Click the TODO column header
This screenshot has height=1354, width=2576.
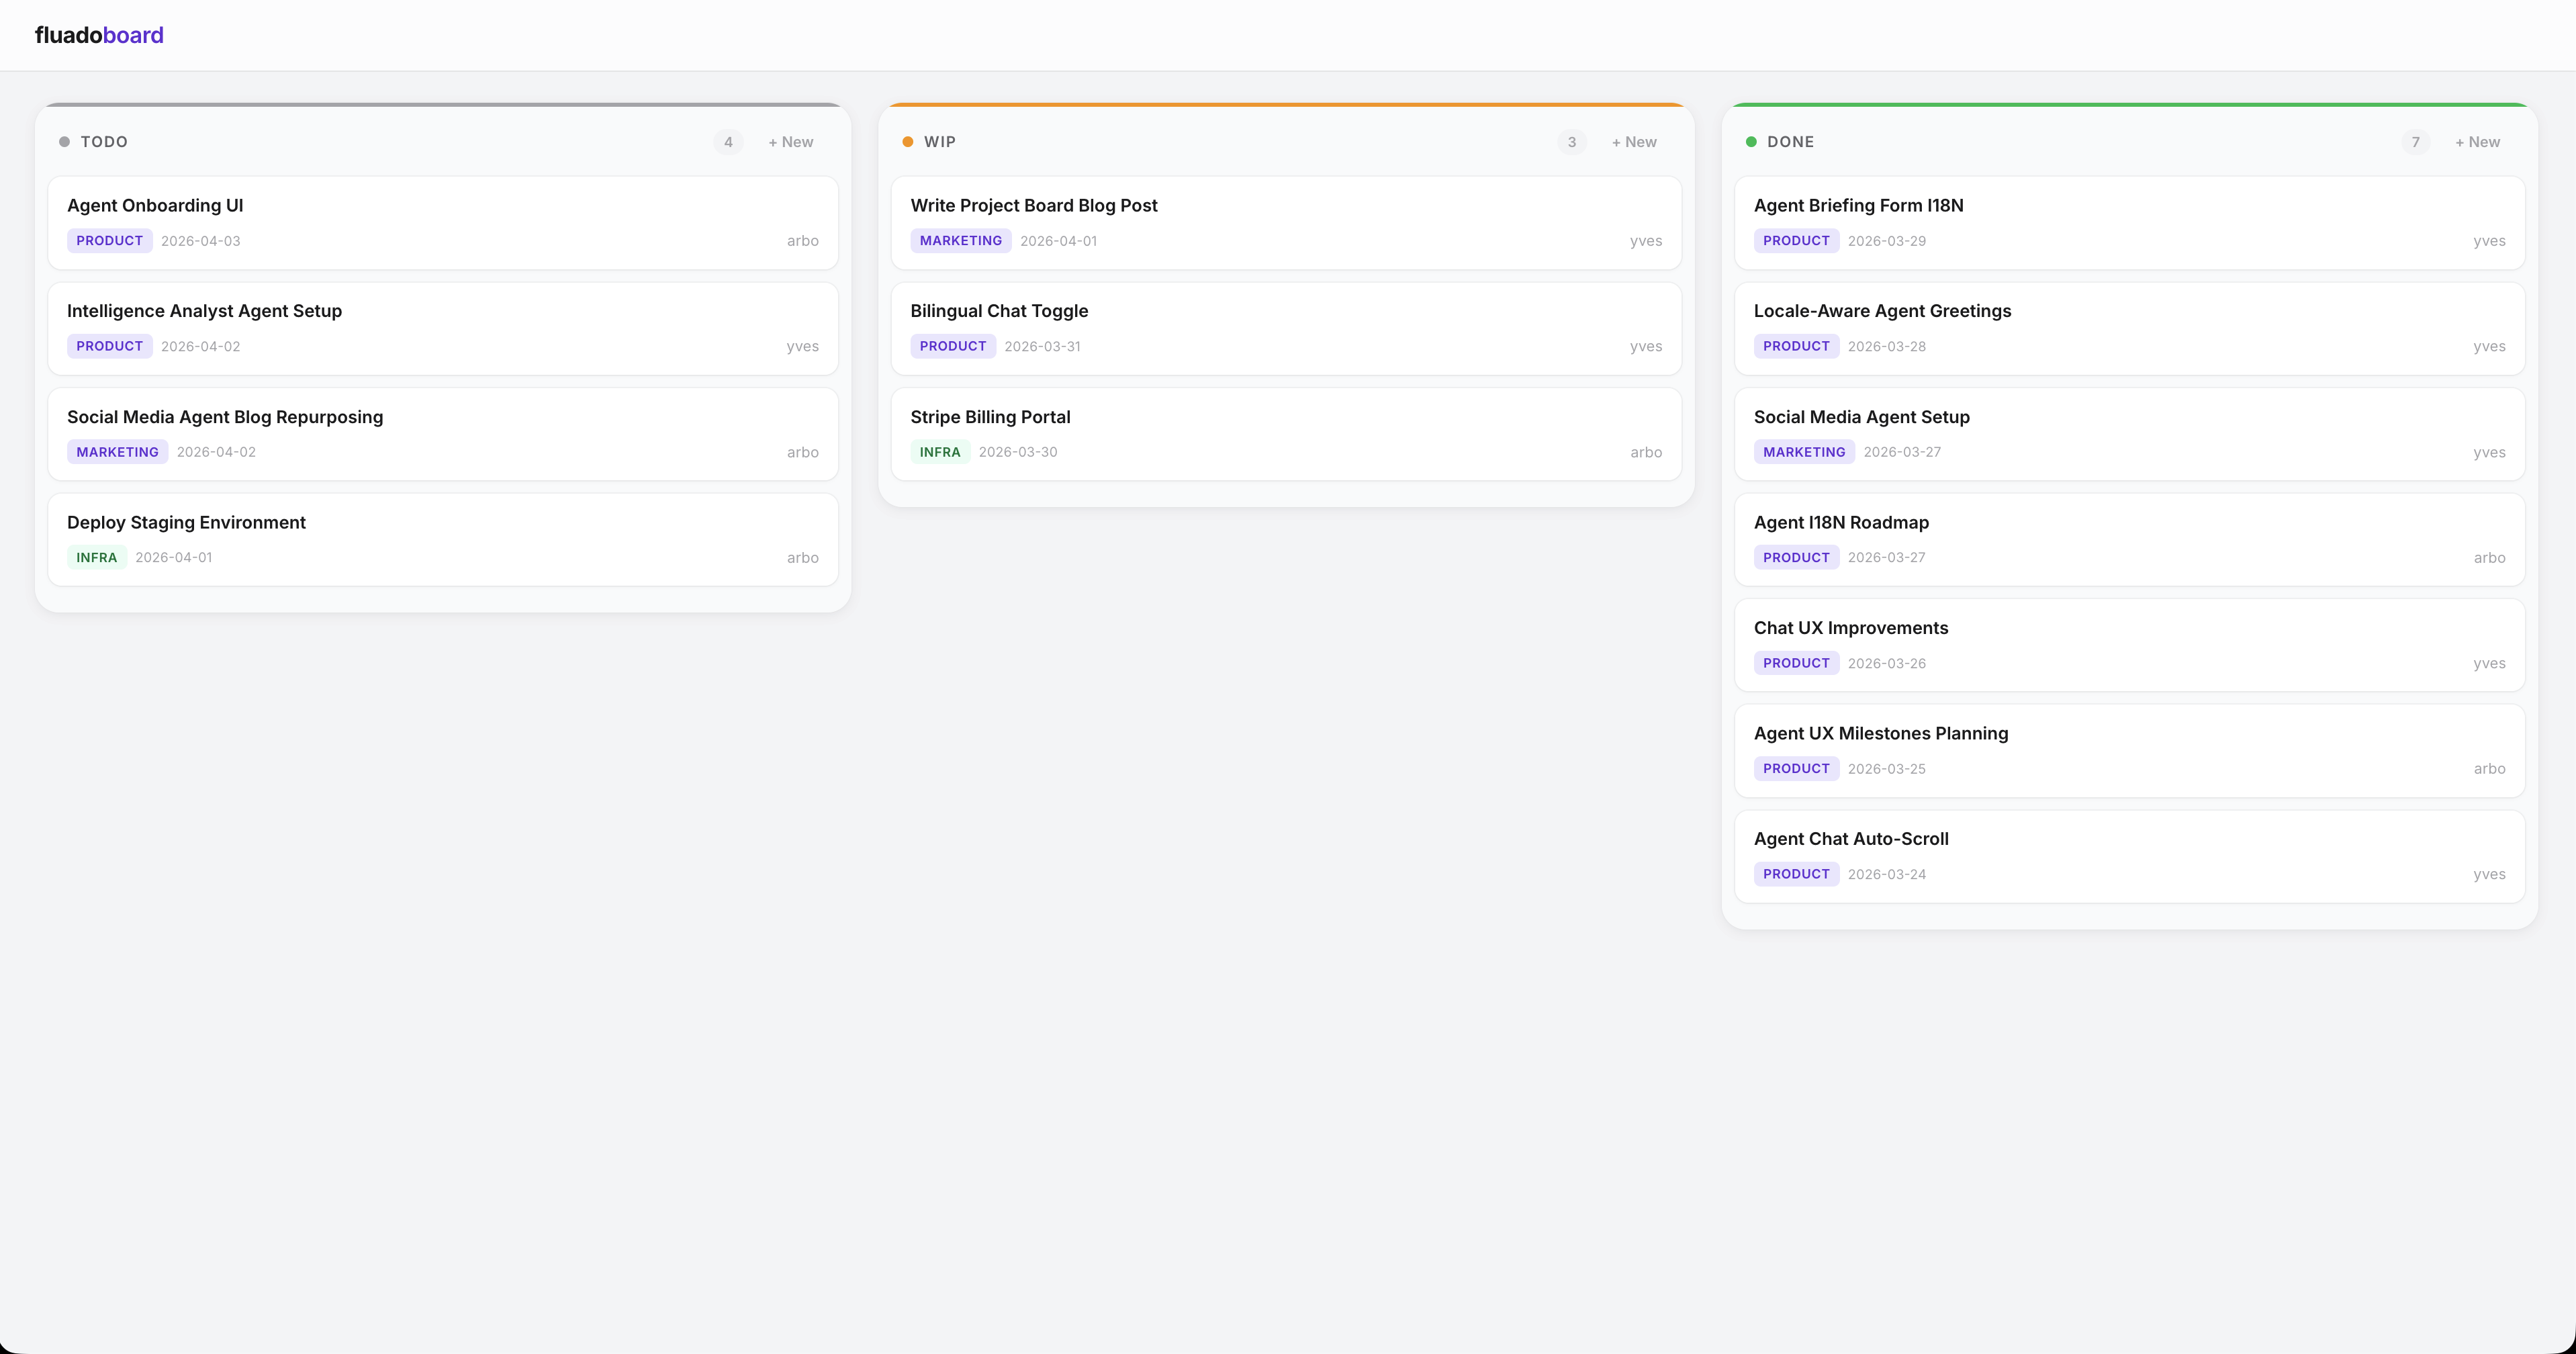coord(104,142)
